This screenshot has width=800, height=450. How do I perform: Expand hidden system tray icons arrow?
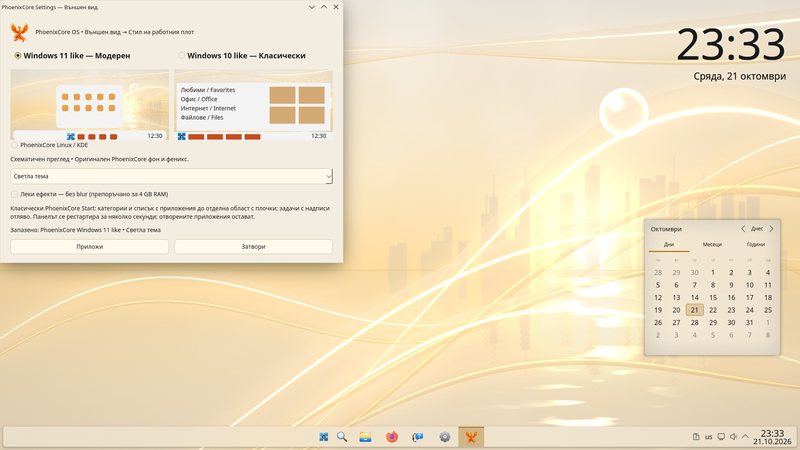(745, 437)
